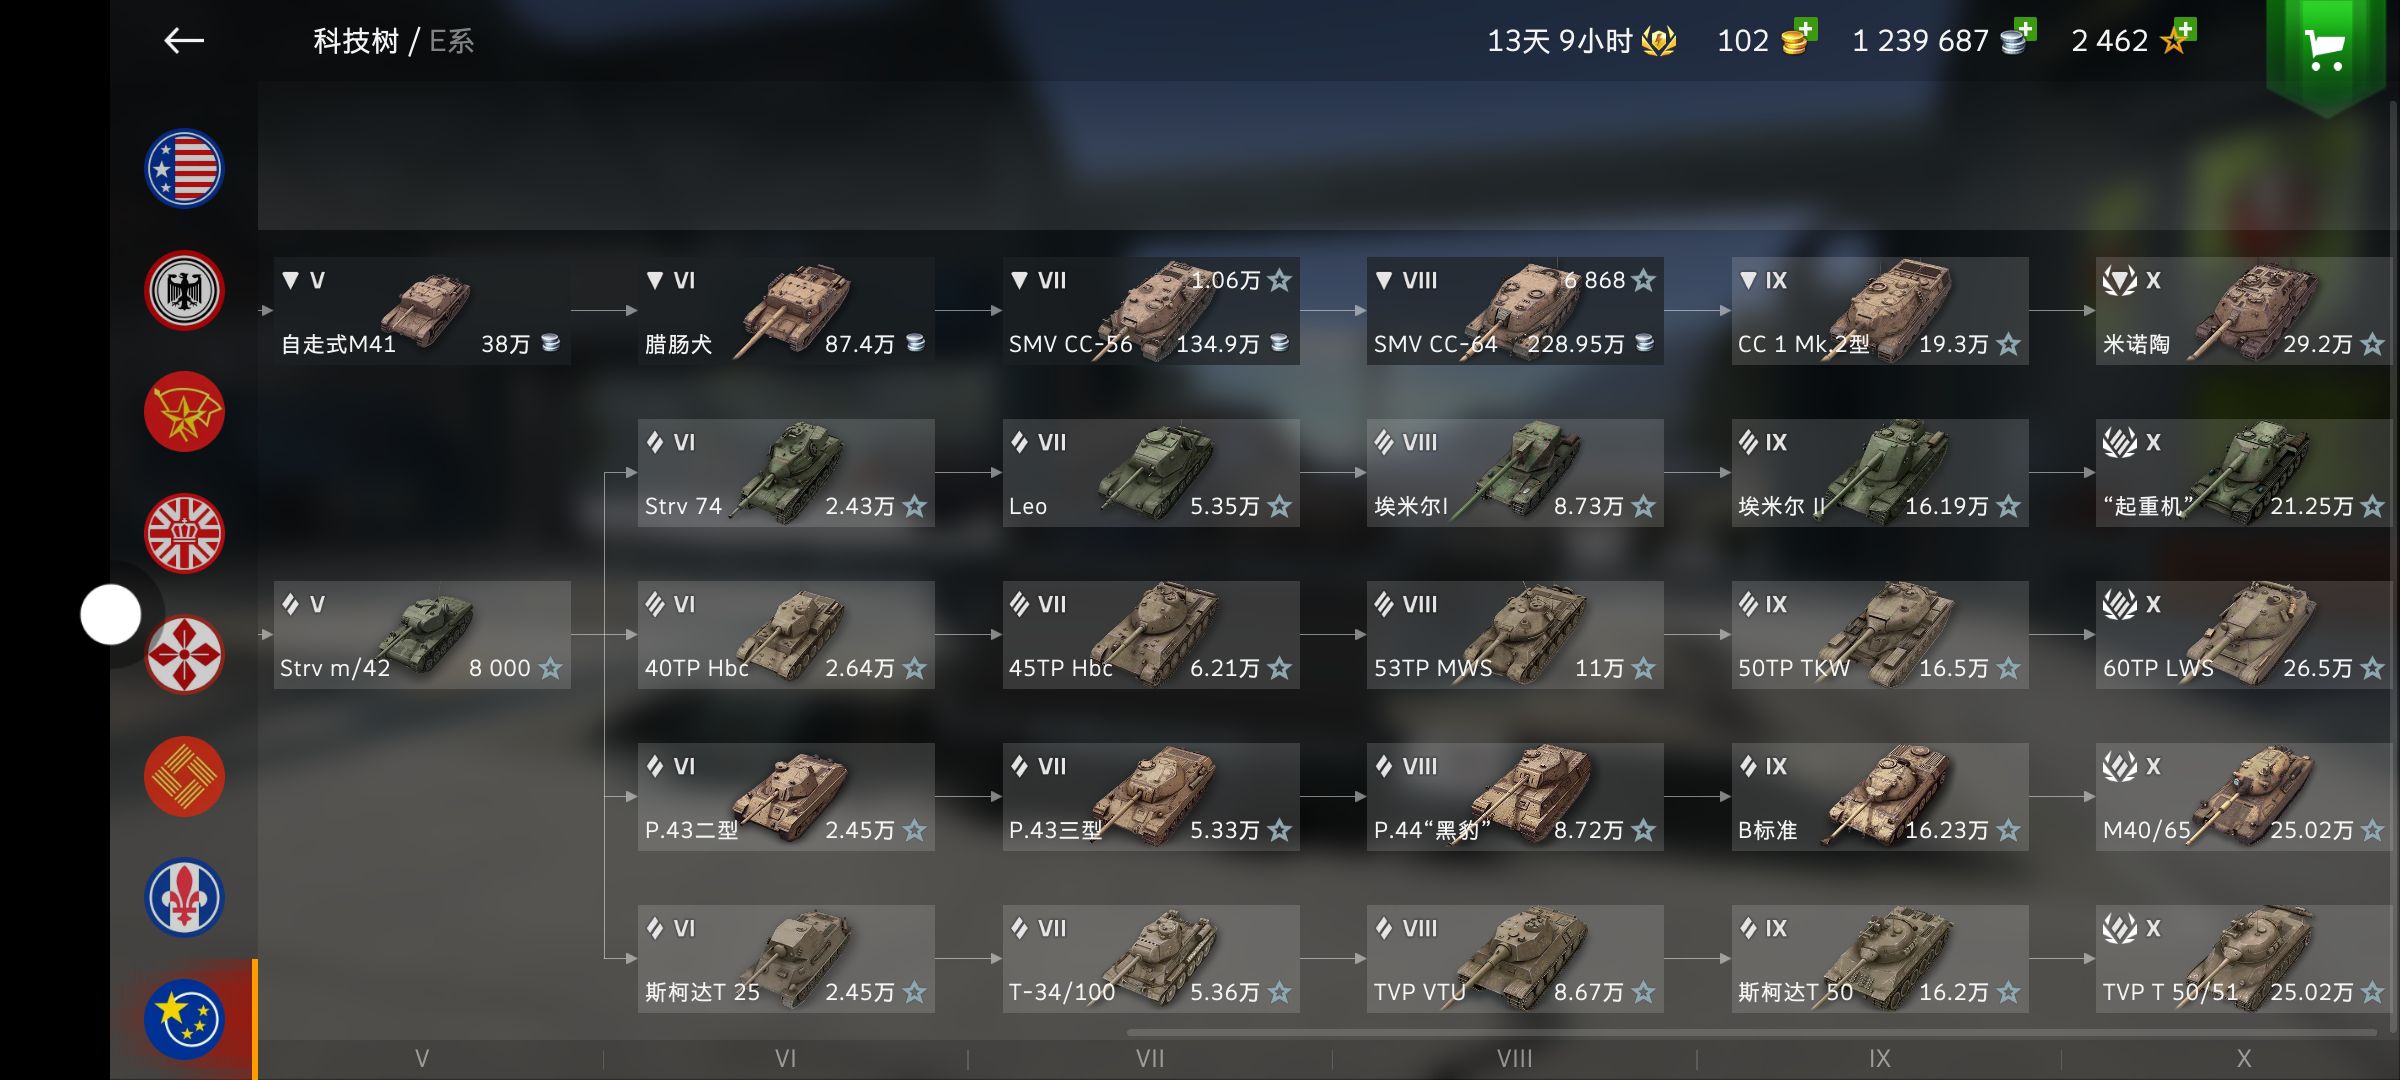The image size is (2400, 1080).
Task: Open the P.44 黑豹 tank card
Action: click(x=1515, y=797)
